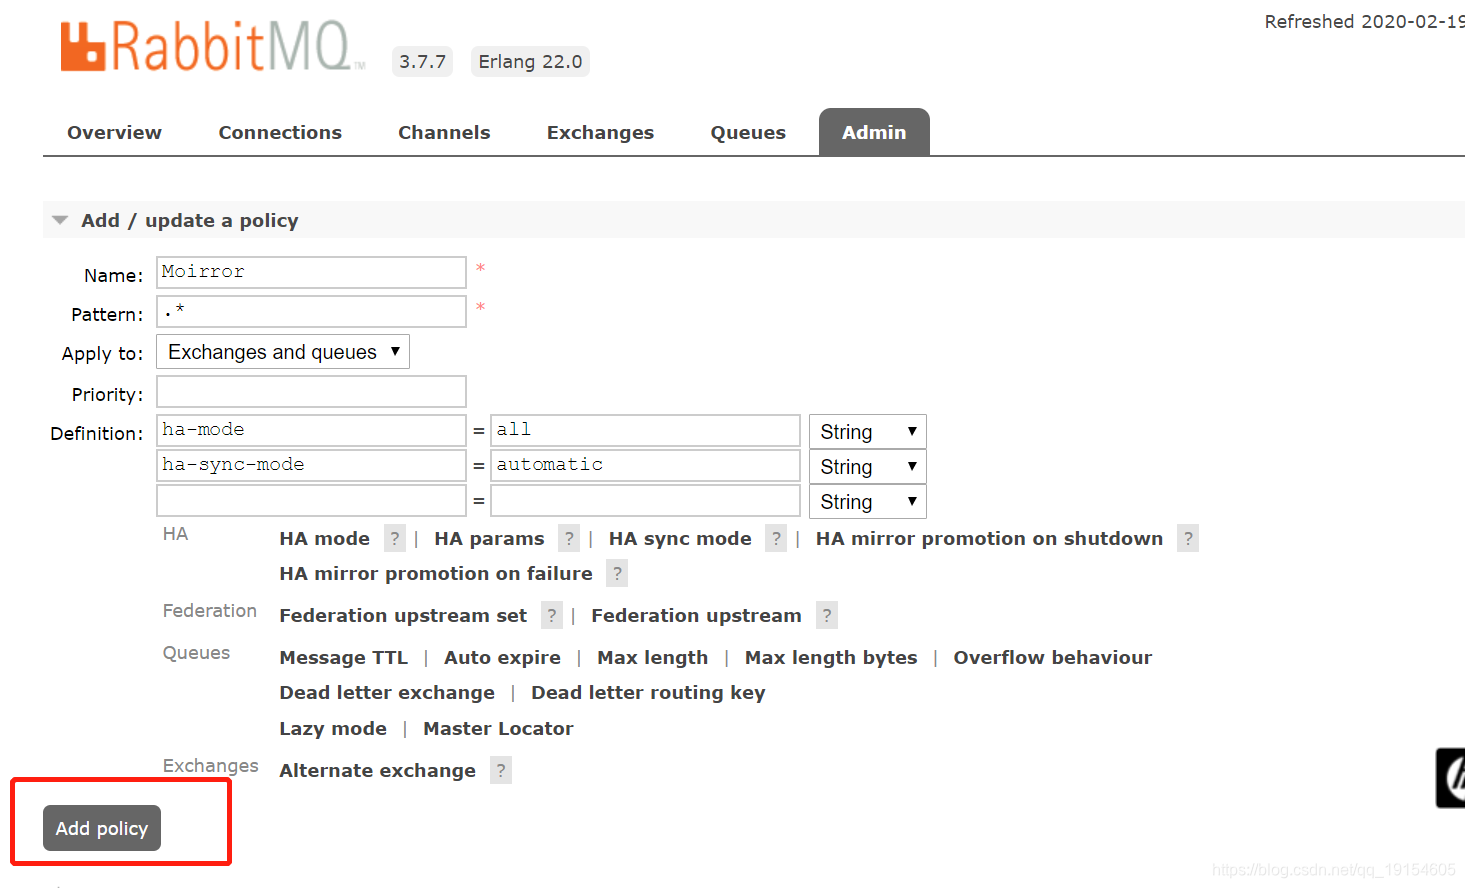
Task: Open help for HA mirror promotion on failure
Action: [x=617, y=574]
